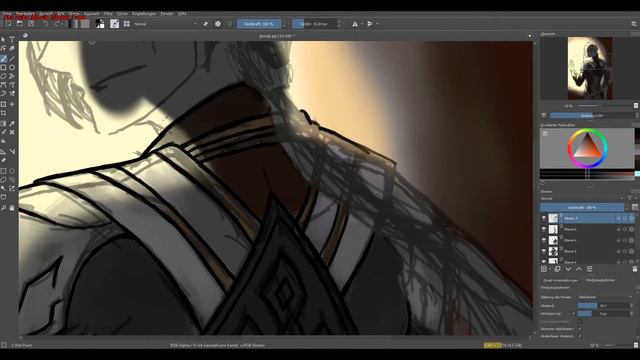Select the Color Picker eyedropper tool
This screenshot has height=360, width=640.
point(12,123)
